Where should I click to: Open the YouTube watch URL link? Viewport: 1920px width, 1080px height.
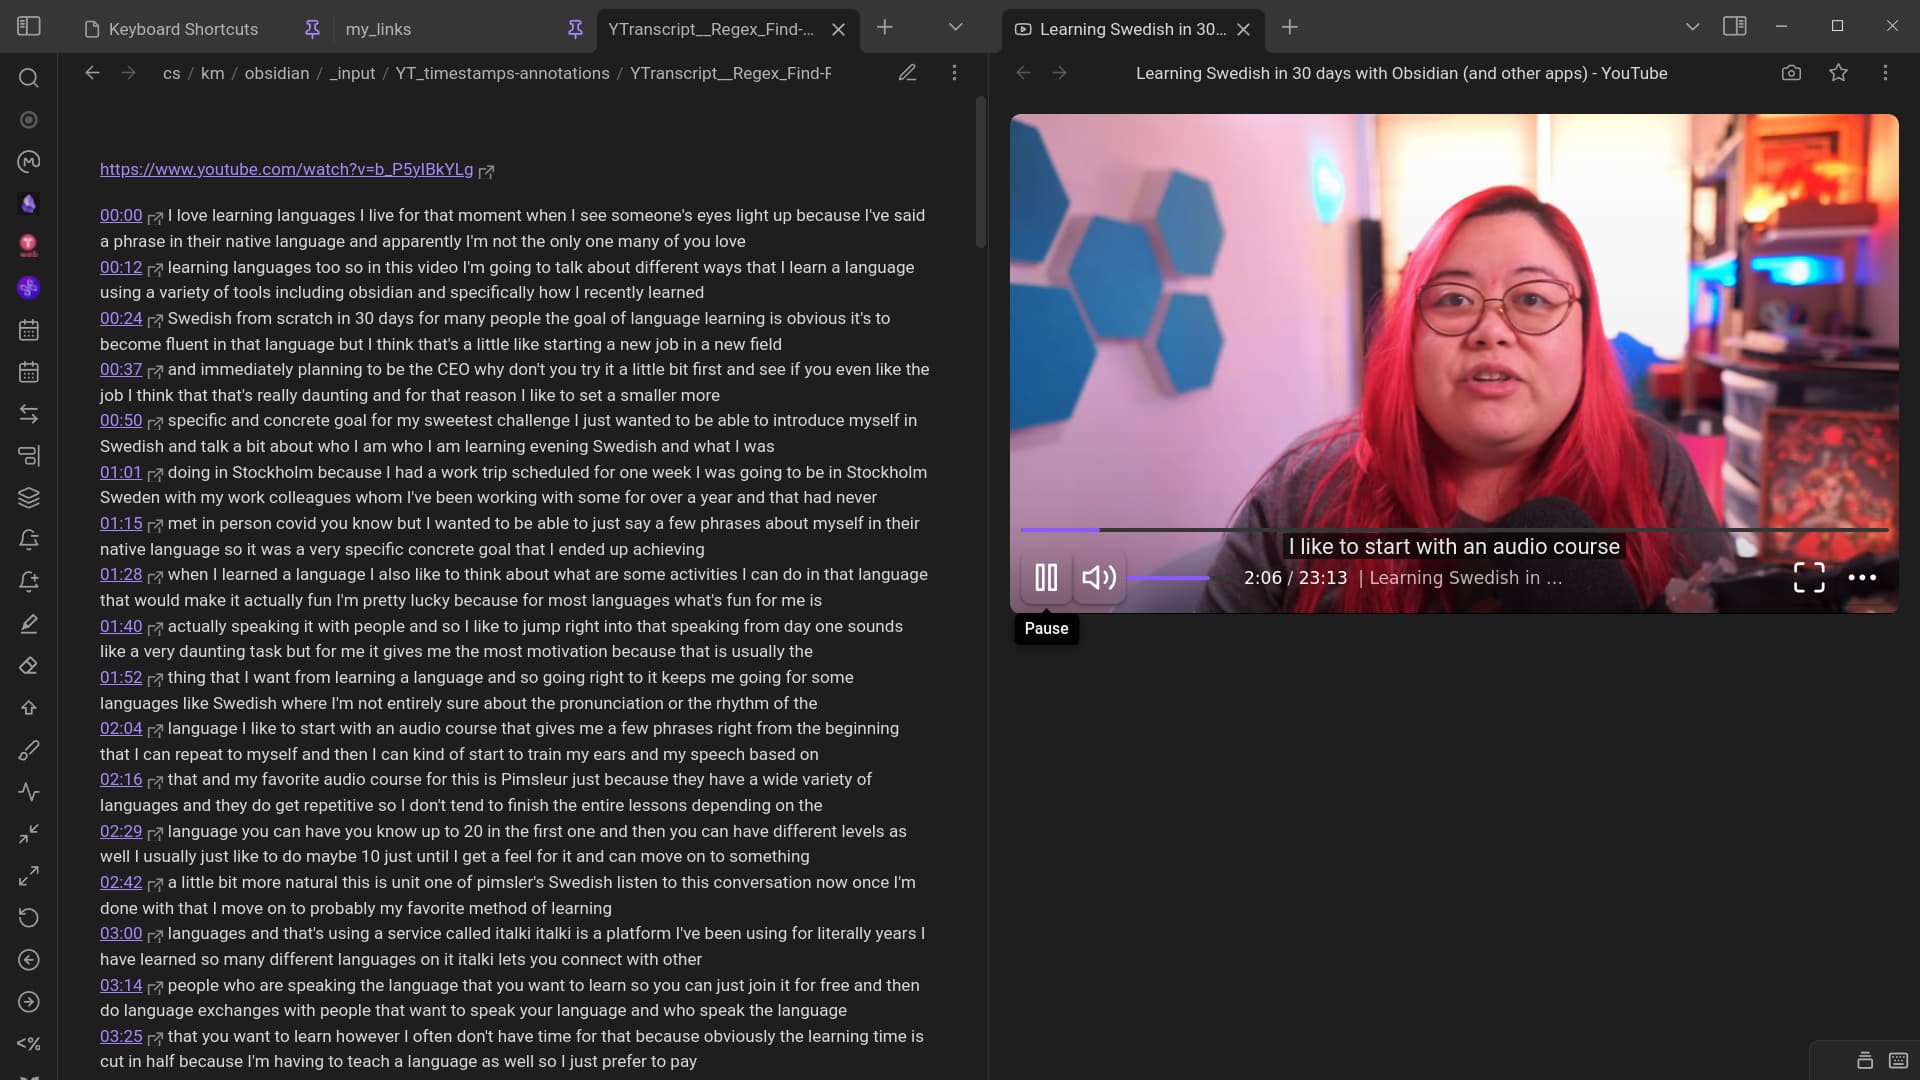click(286, 169)
